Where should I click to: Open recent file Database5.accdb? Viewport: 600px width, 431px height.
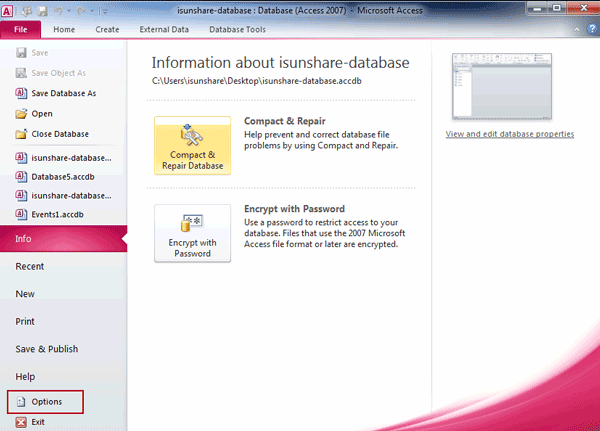[55, 177]
